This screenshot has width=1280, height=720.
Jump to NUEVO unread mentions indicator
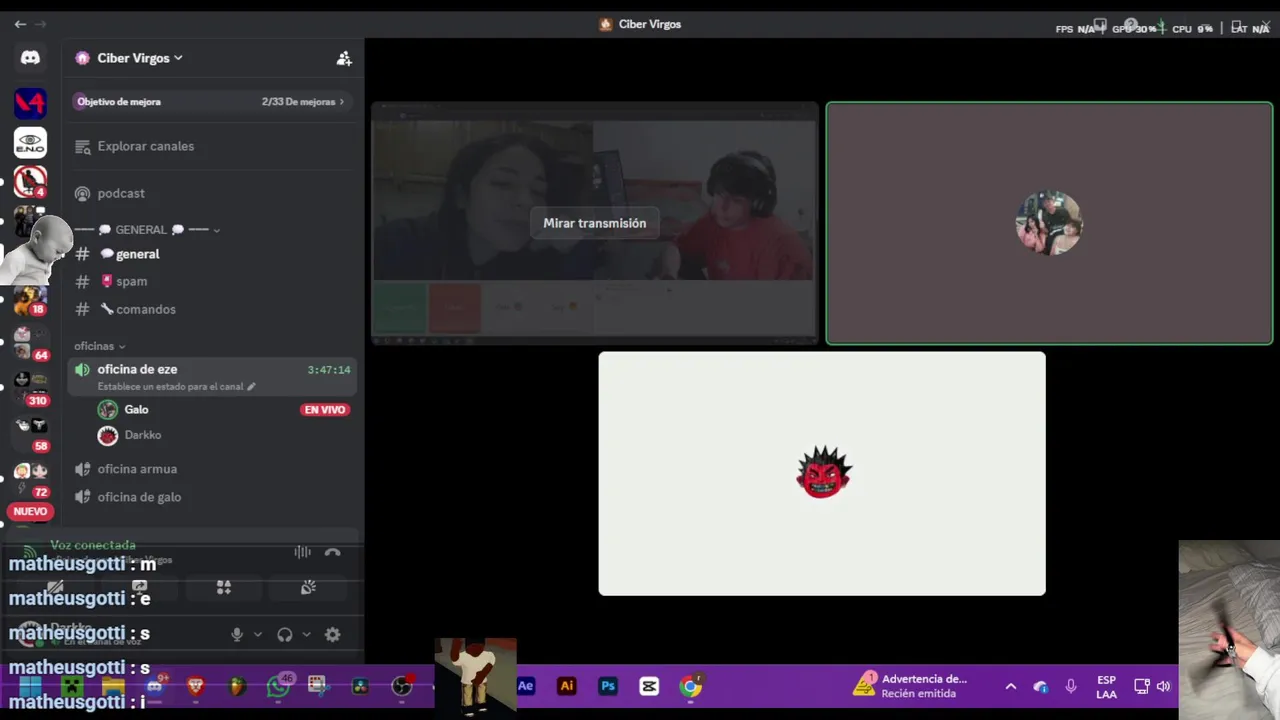click(30, 511)
